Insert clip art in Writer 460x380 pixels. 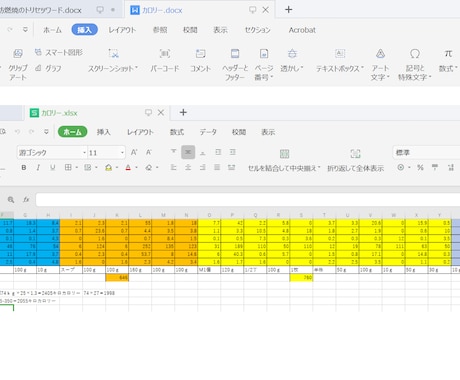[x=18, y=53]
